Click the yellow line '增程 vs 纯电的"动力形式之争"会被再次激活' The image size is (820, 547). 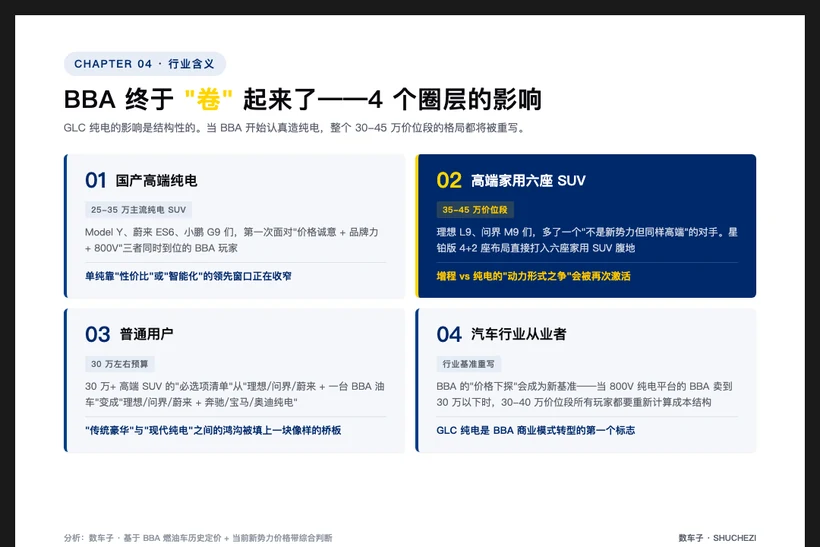pyautogui.click(x=533, y=276)
